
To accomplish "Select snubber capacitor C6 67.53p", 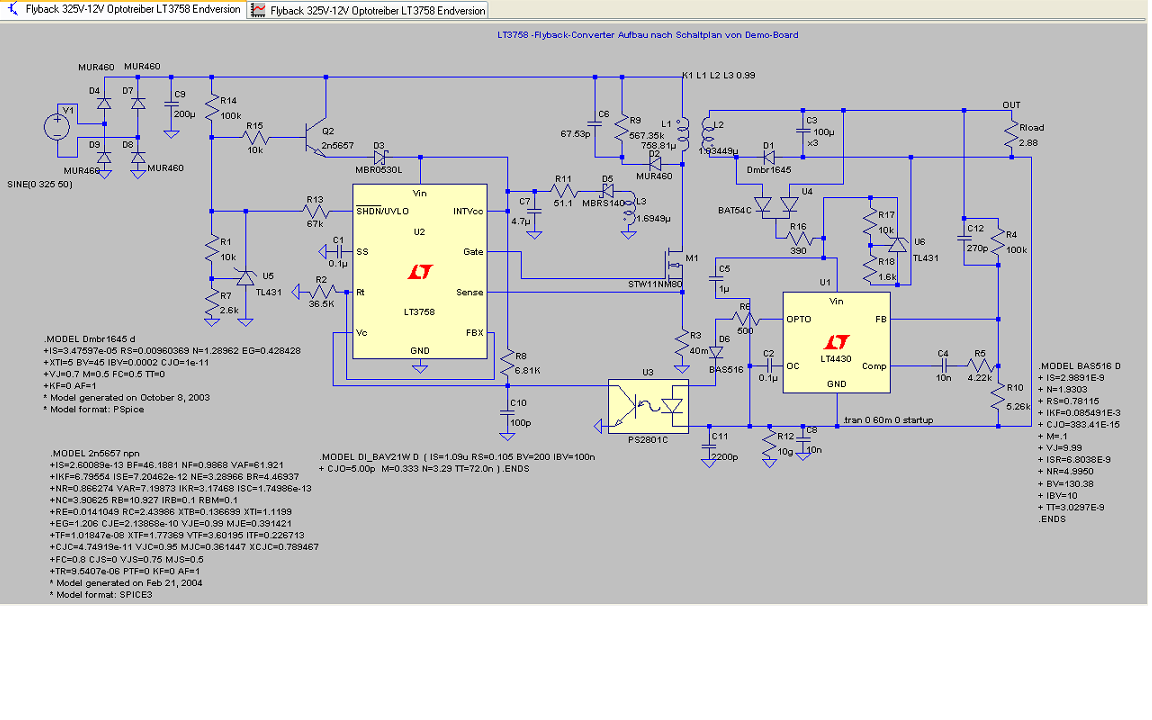I will click(x=594, y=123).
